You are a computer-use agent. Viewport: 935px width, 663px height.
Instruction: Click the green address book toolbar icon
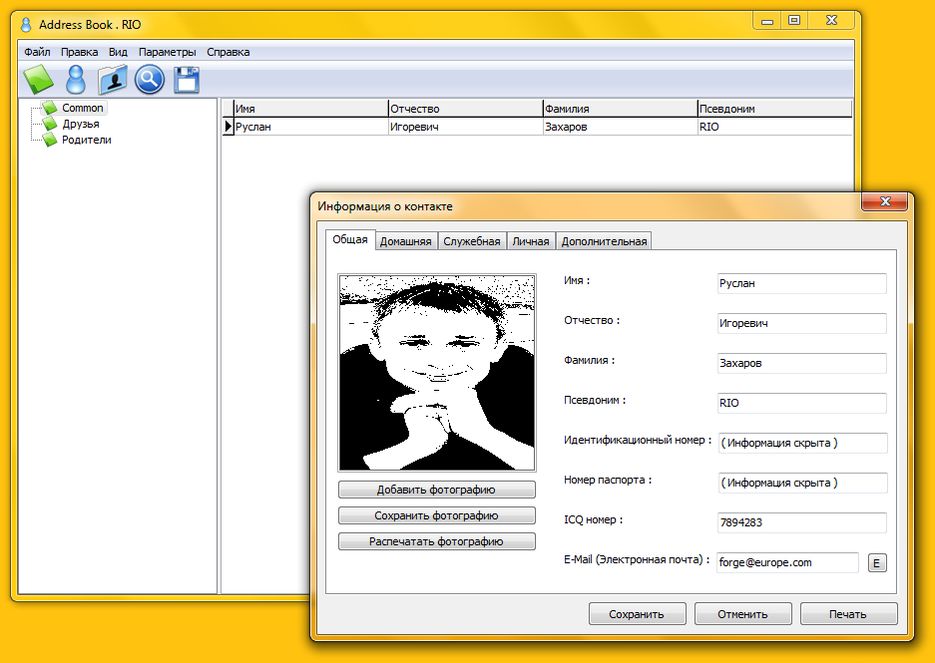(x=38, y=79)
